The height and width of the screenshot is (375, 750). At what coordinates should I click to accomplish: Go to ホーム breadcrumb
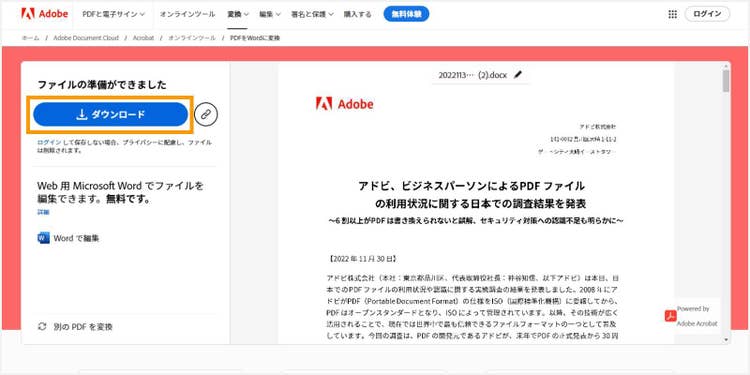tap(30, 38)
